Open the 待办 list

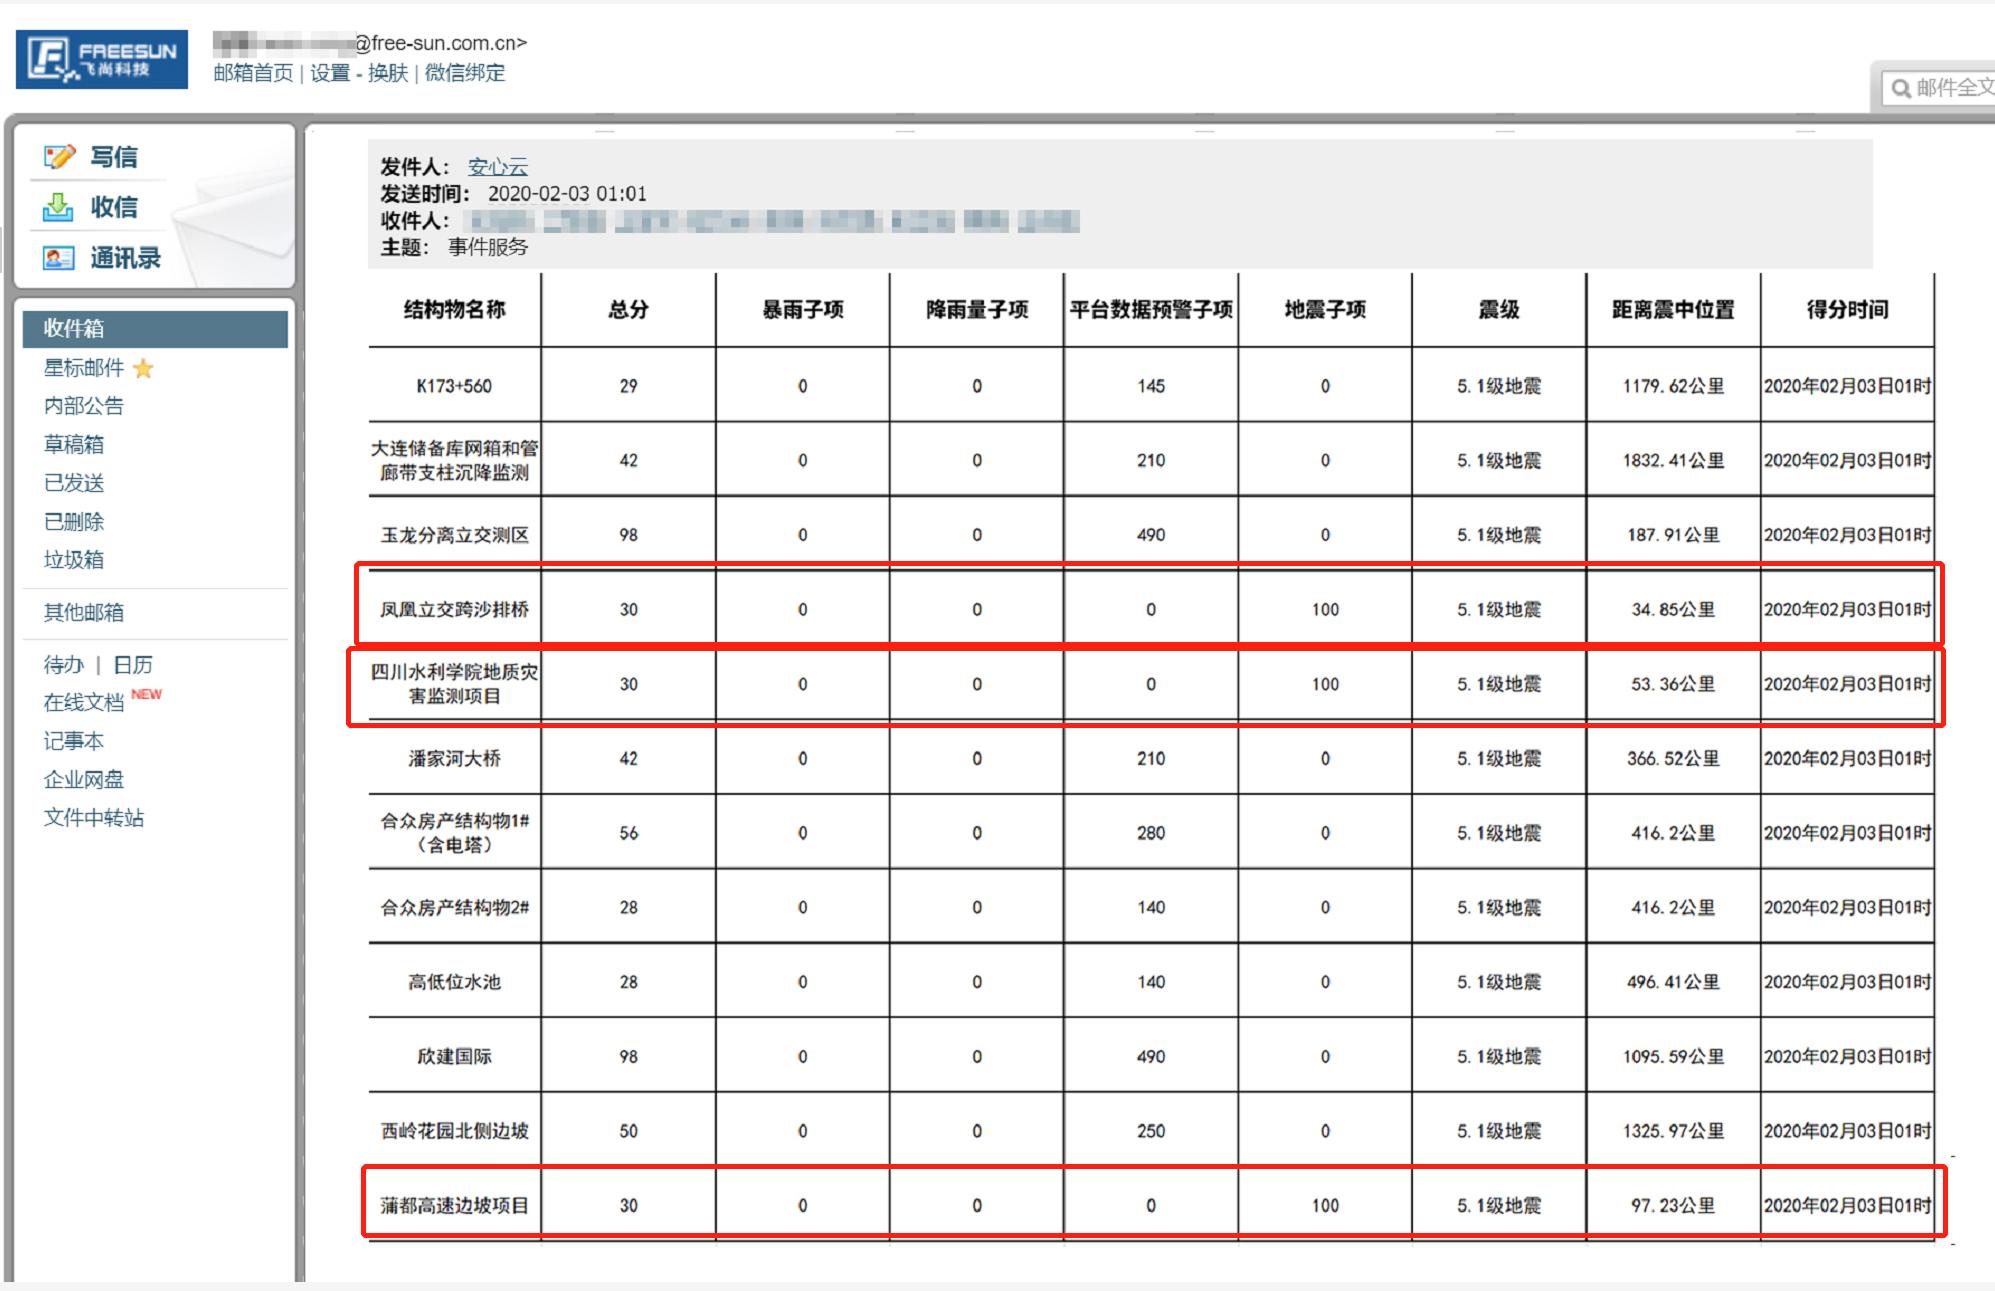[x=63, y=665]
